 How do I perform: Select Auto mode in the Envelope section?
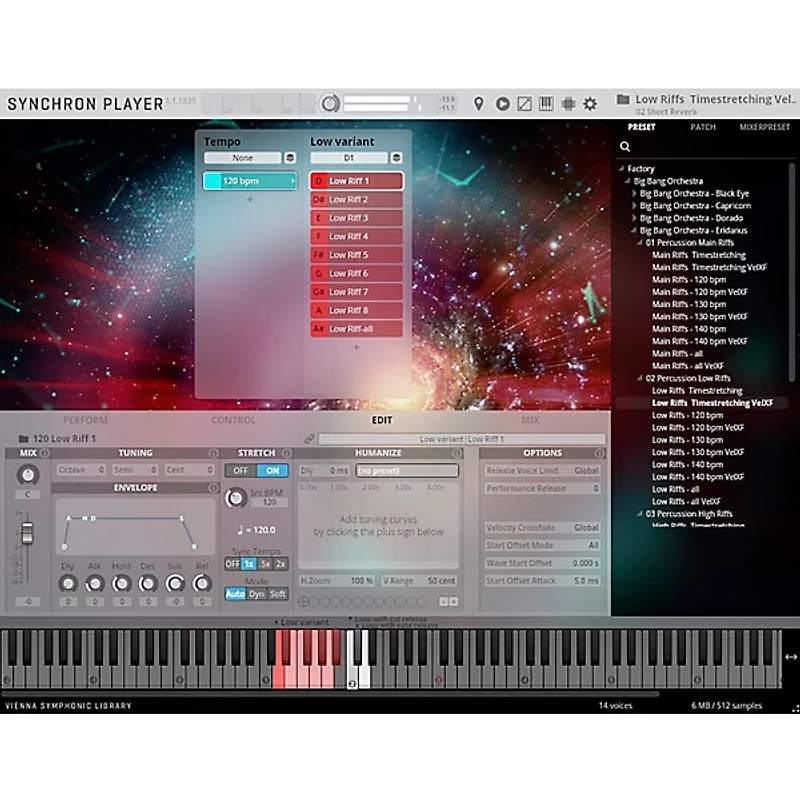click(236, 593)
